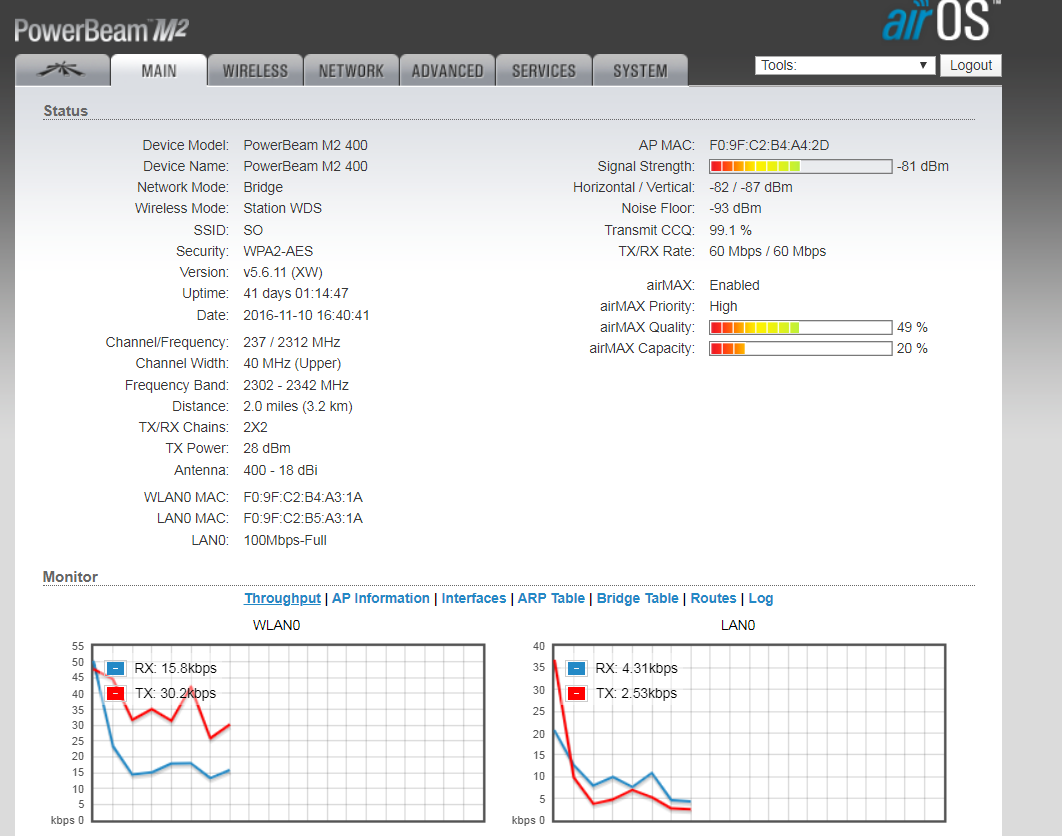
Task: Click the Network Mode value Bridge
Action: coord(263,187)
